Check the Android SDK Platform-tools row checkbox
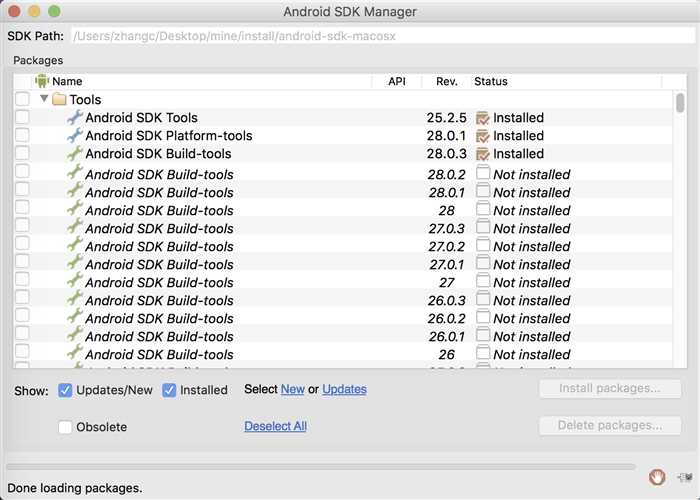The image size is (700, 500). coord(22,135)
